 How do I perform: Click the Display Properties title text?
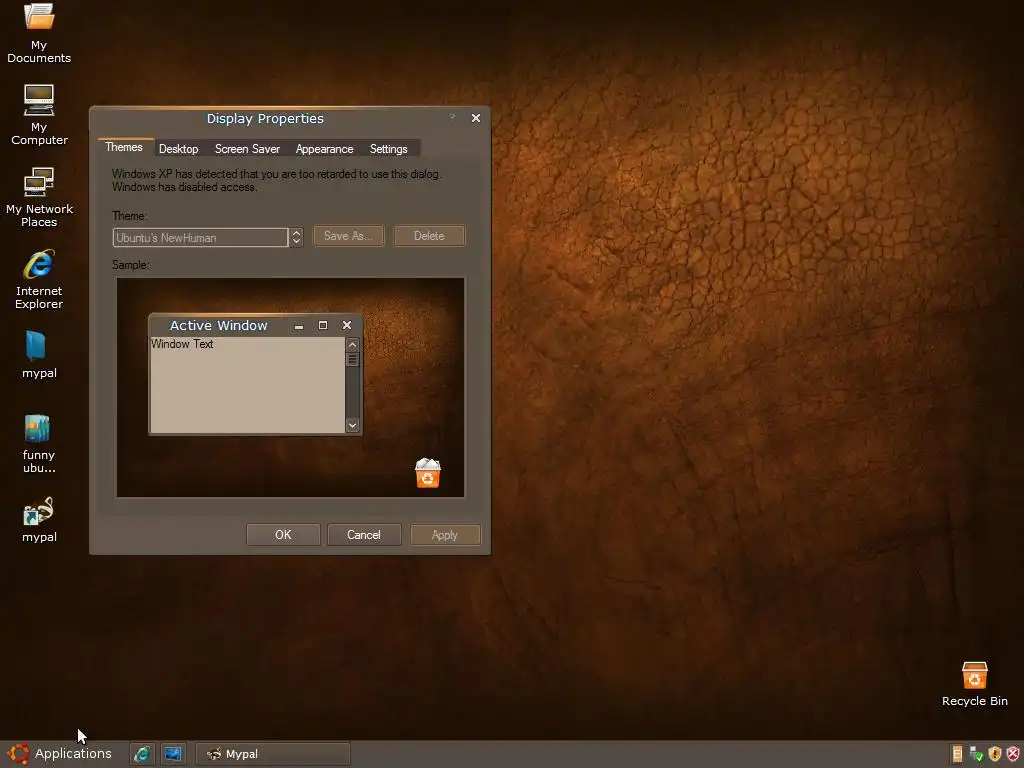pyautogui.click(x=265, y=119)
